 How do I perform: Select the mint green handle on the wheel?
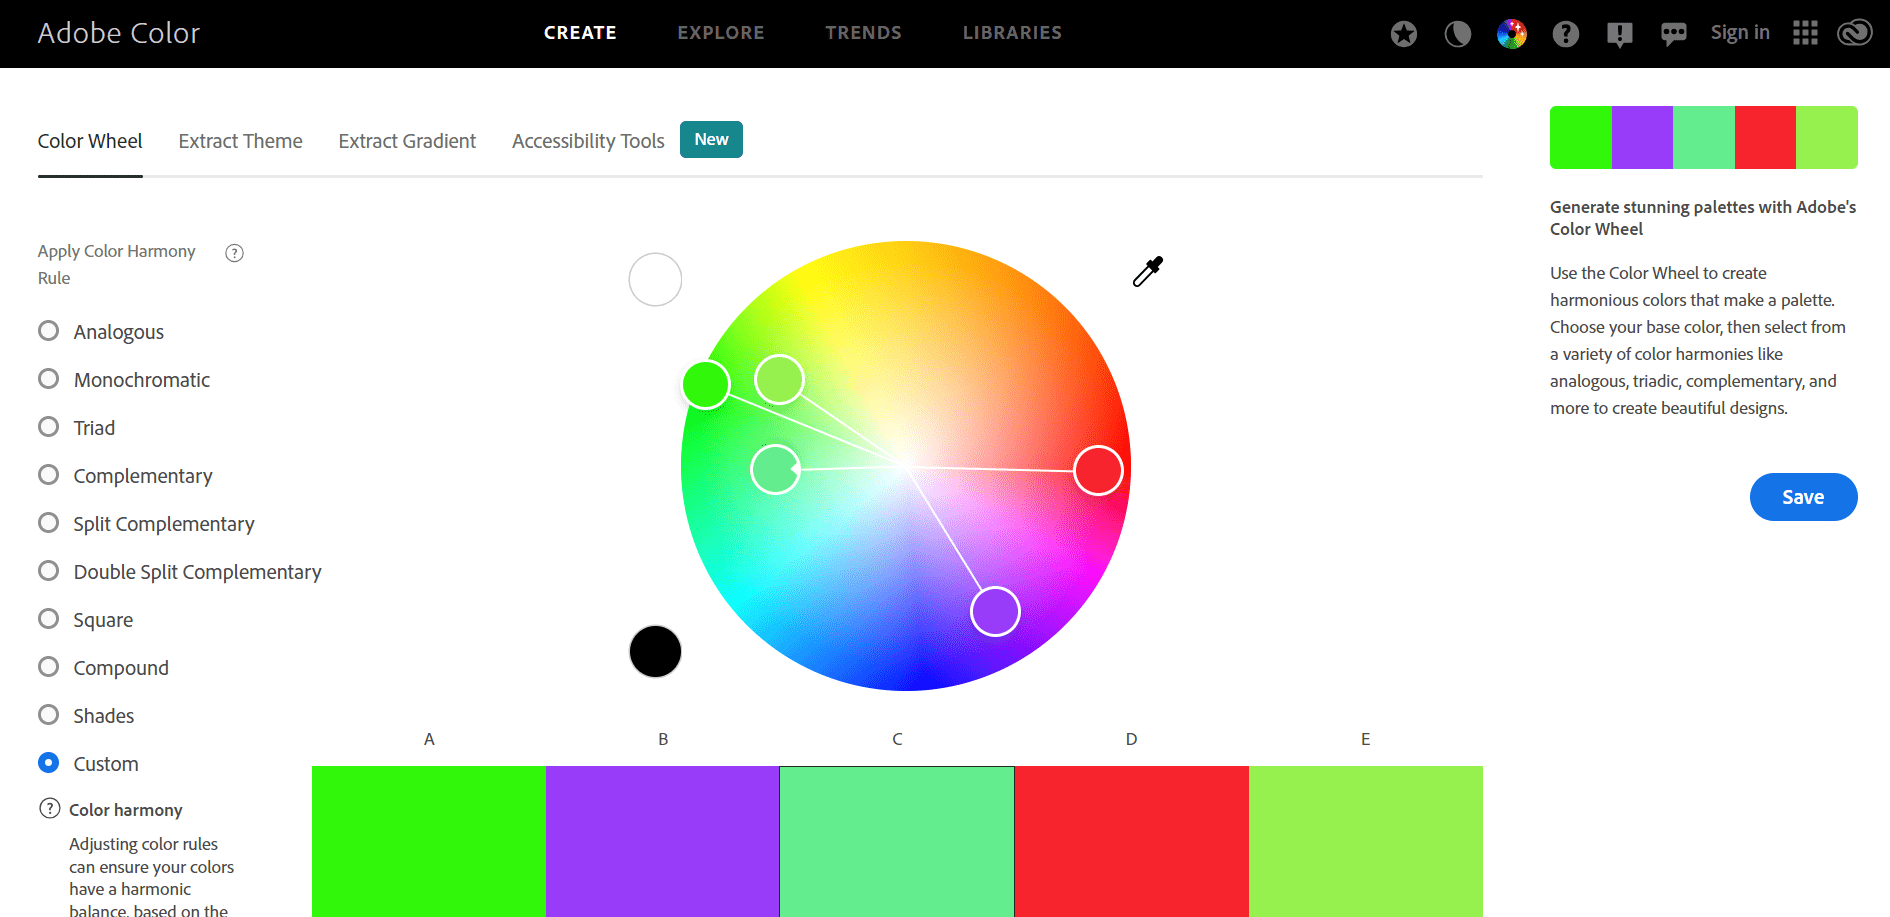(x=775, y=470)
